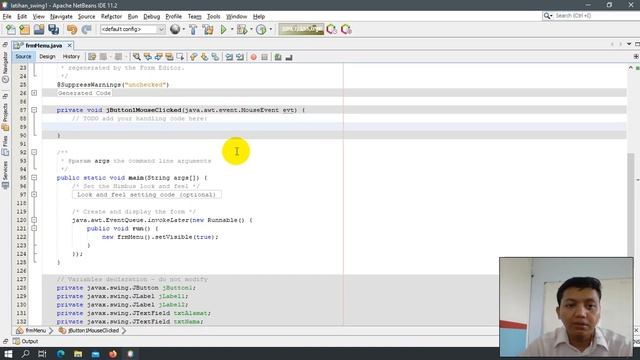This screenshot has height=360, width=640.
Task: Jump to Previous Bookmark icon
Action: pyautogui.click(x=193, y=57)
